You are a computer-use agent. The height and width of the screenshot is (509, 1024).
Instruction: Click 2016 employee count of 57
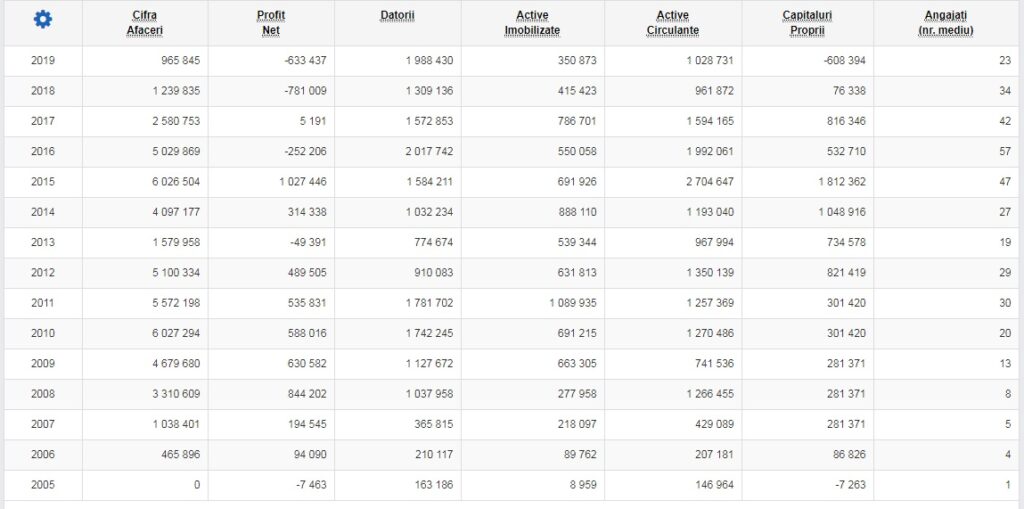1004,152
